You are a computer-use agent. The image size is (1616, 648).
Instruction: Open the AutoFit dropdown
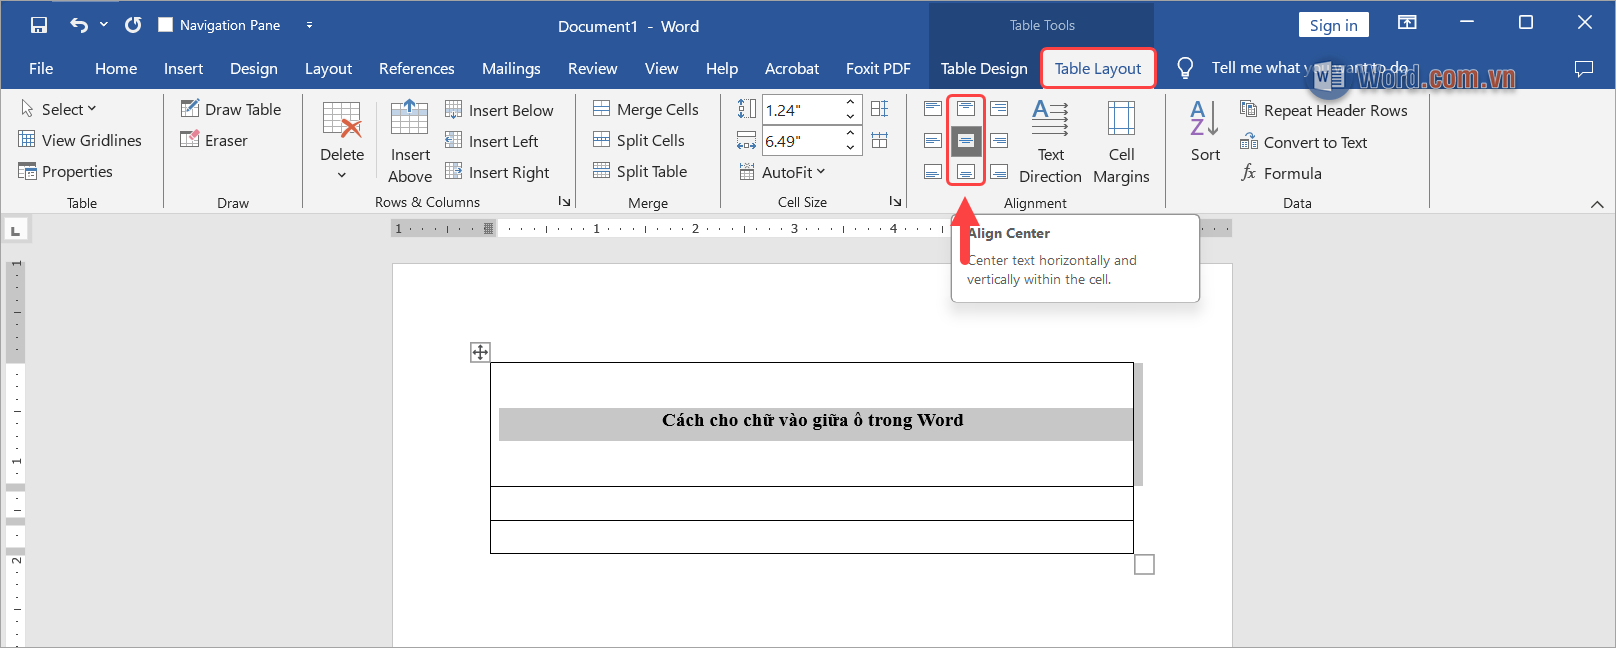(x=783, y=172)
